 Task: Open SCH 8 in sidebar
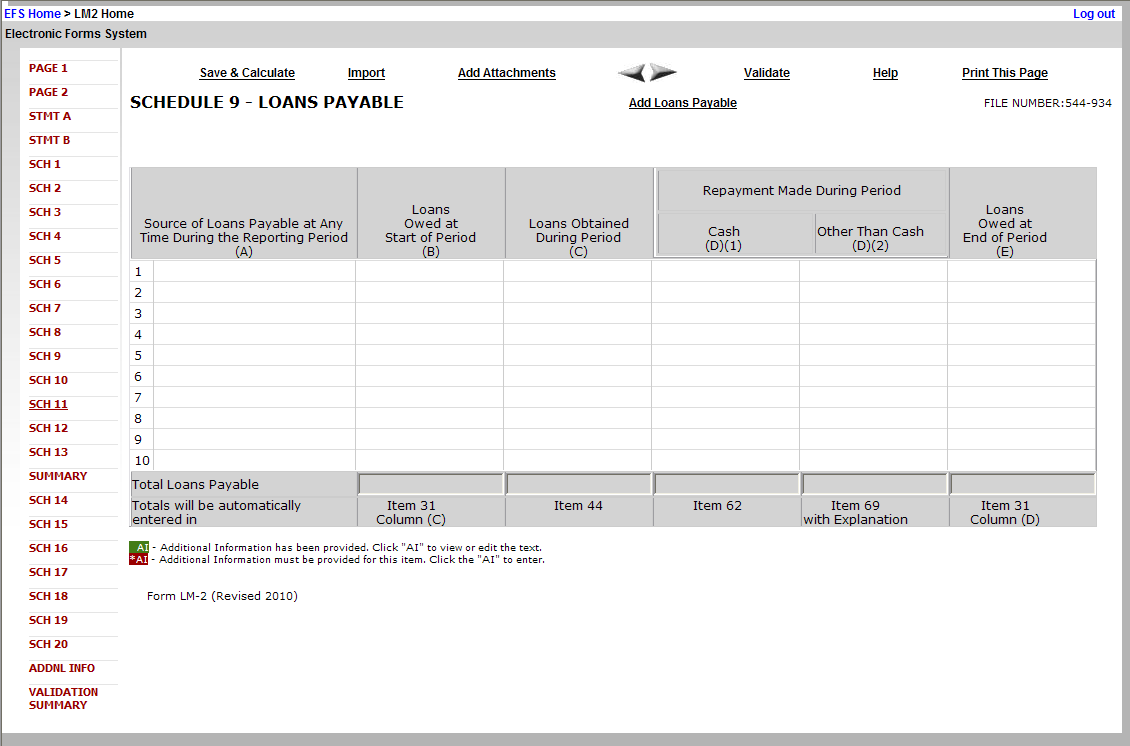click(45, 332)
